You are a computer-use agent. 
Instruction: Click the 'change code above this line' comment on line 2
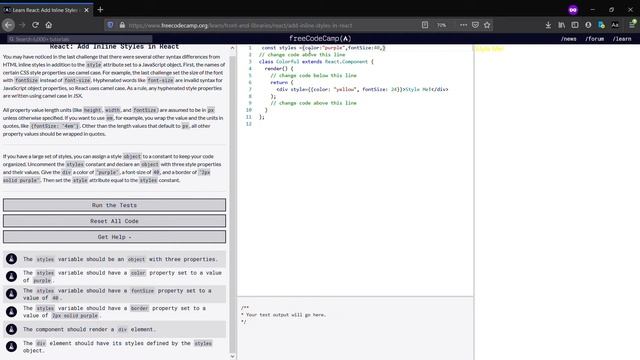click(x=302, y=55)
